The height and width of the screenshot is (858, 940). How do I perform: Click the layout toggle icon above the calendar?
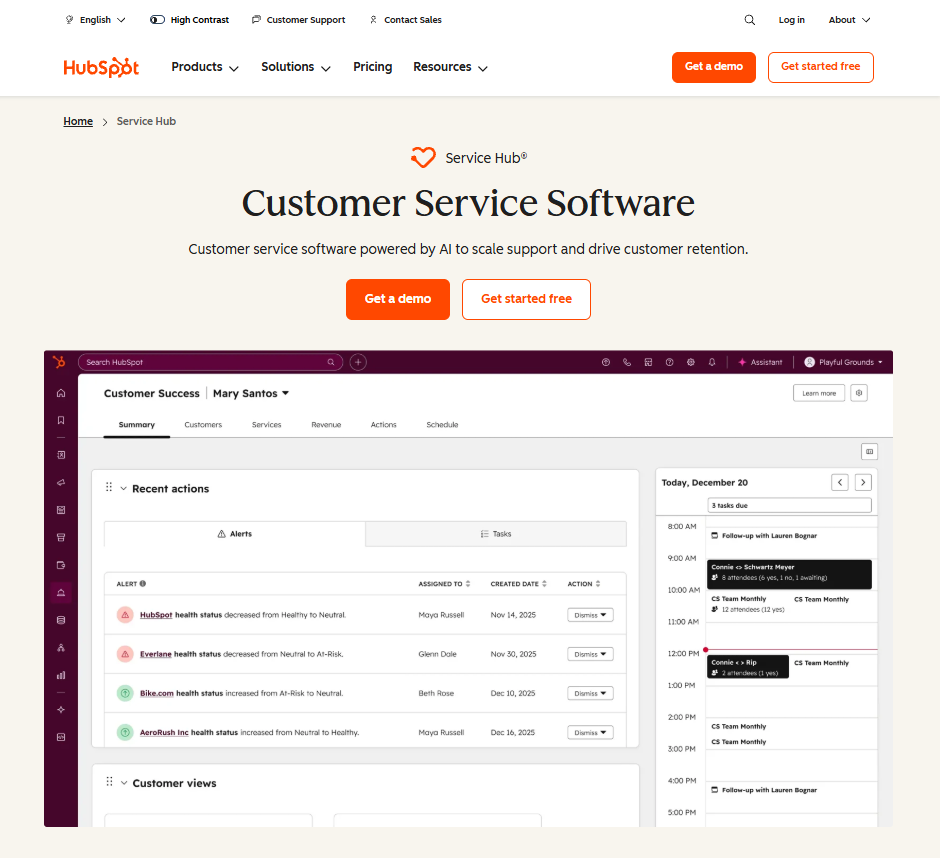tap(869, 451)
